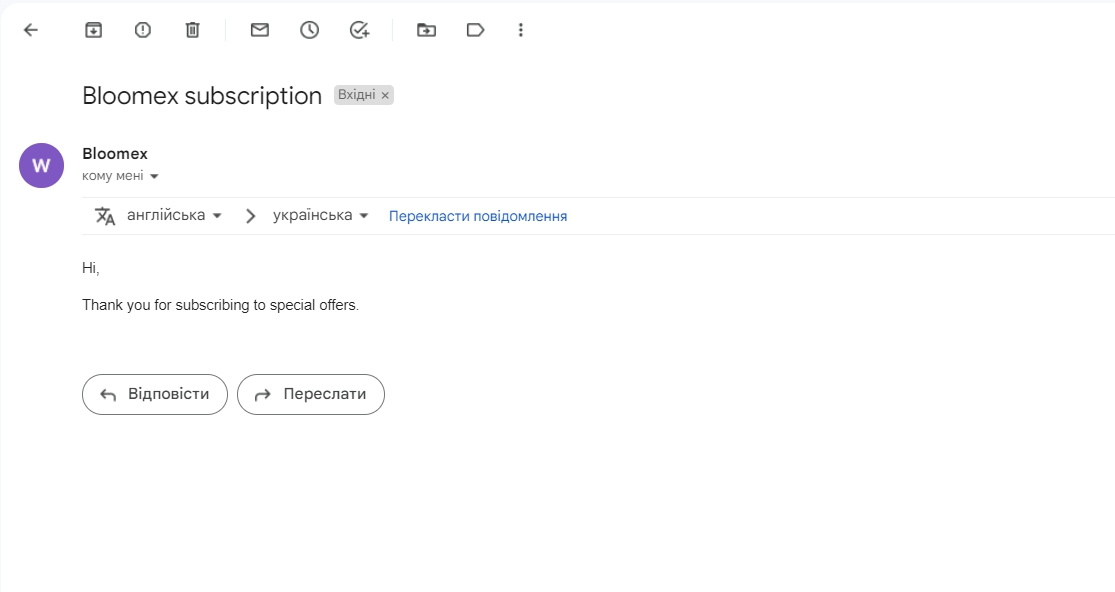
Task: Click the Bloomex sender name
Action: tap(115, 154)
